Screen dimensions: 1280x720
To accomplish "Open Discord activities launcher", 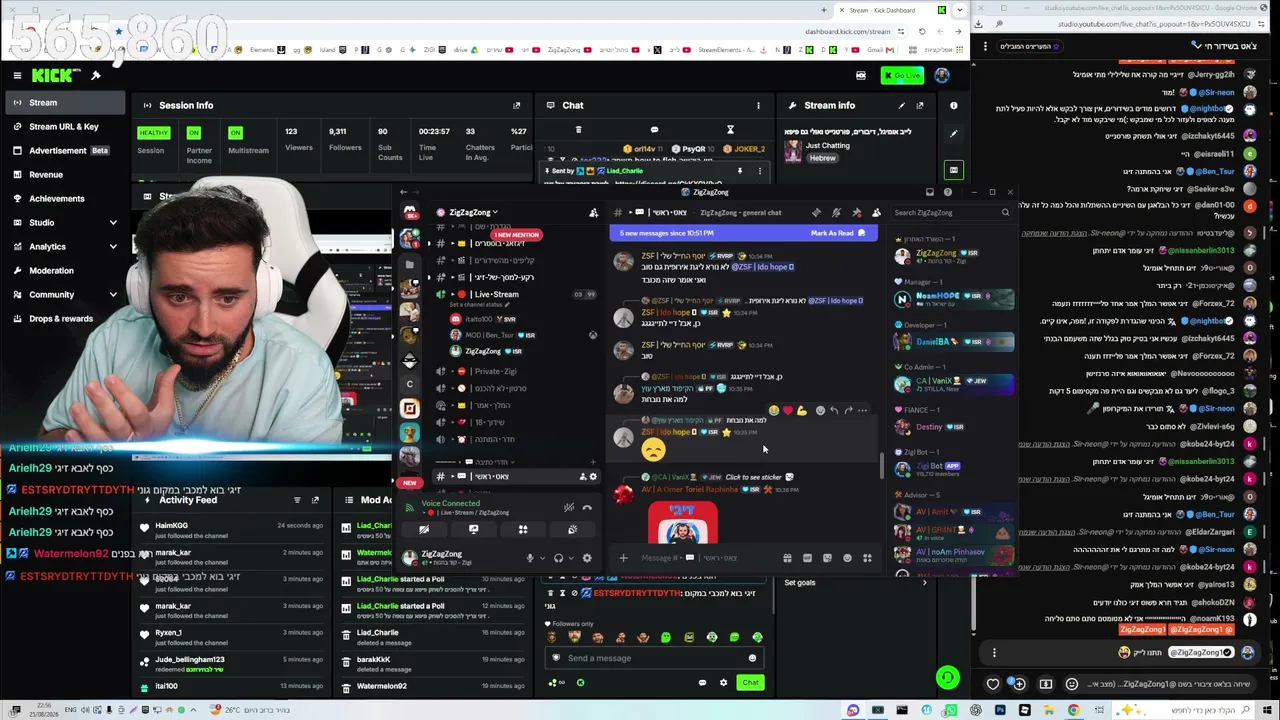I will [x=522, y=530].
